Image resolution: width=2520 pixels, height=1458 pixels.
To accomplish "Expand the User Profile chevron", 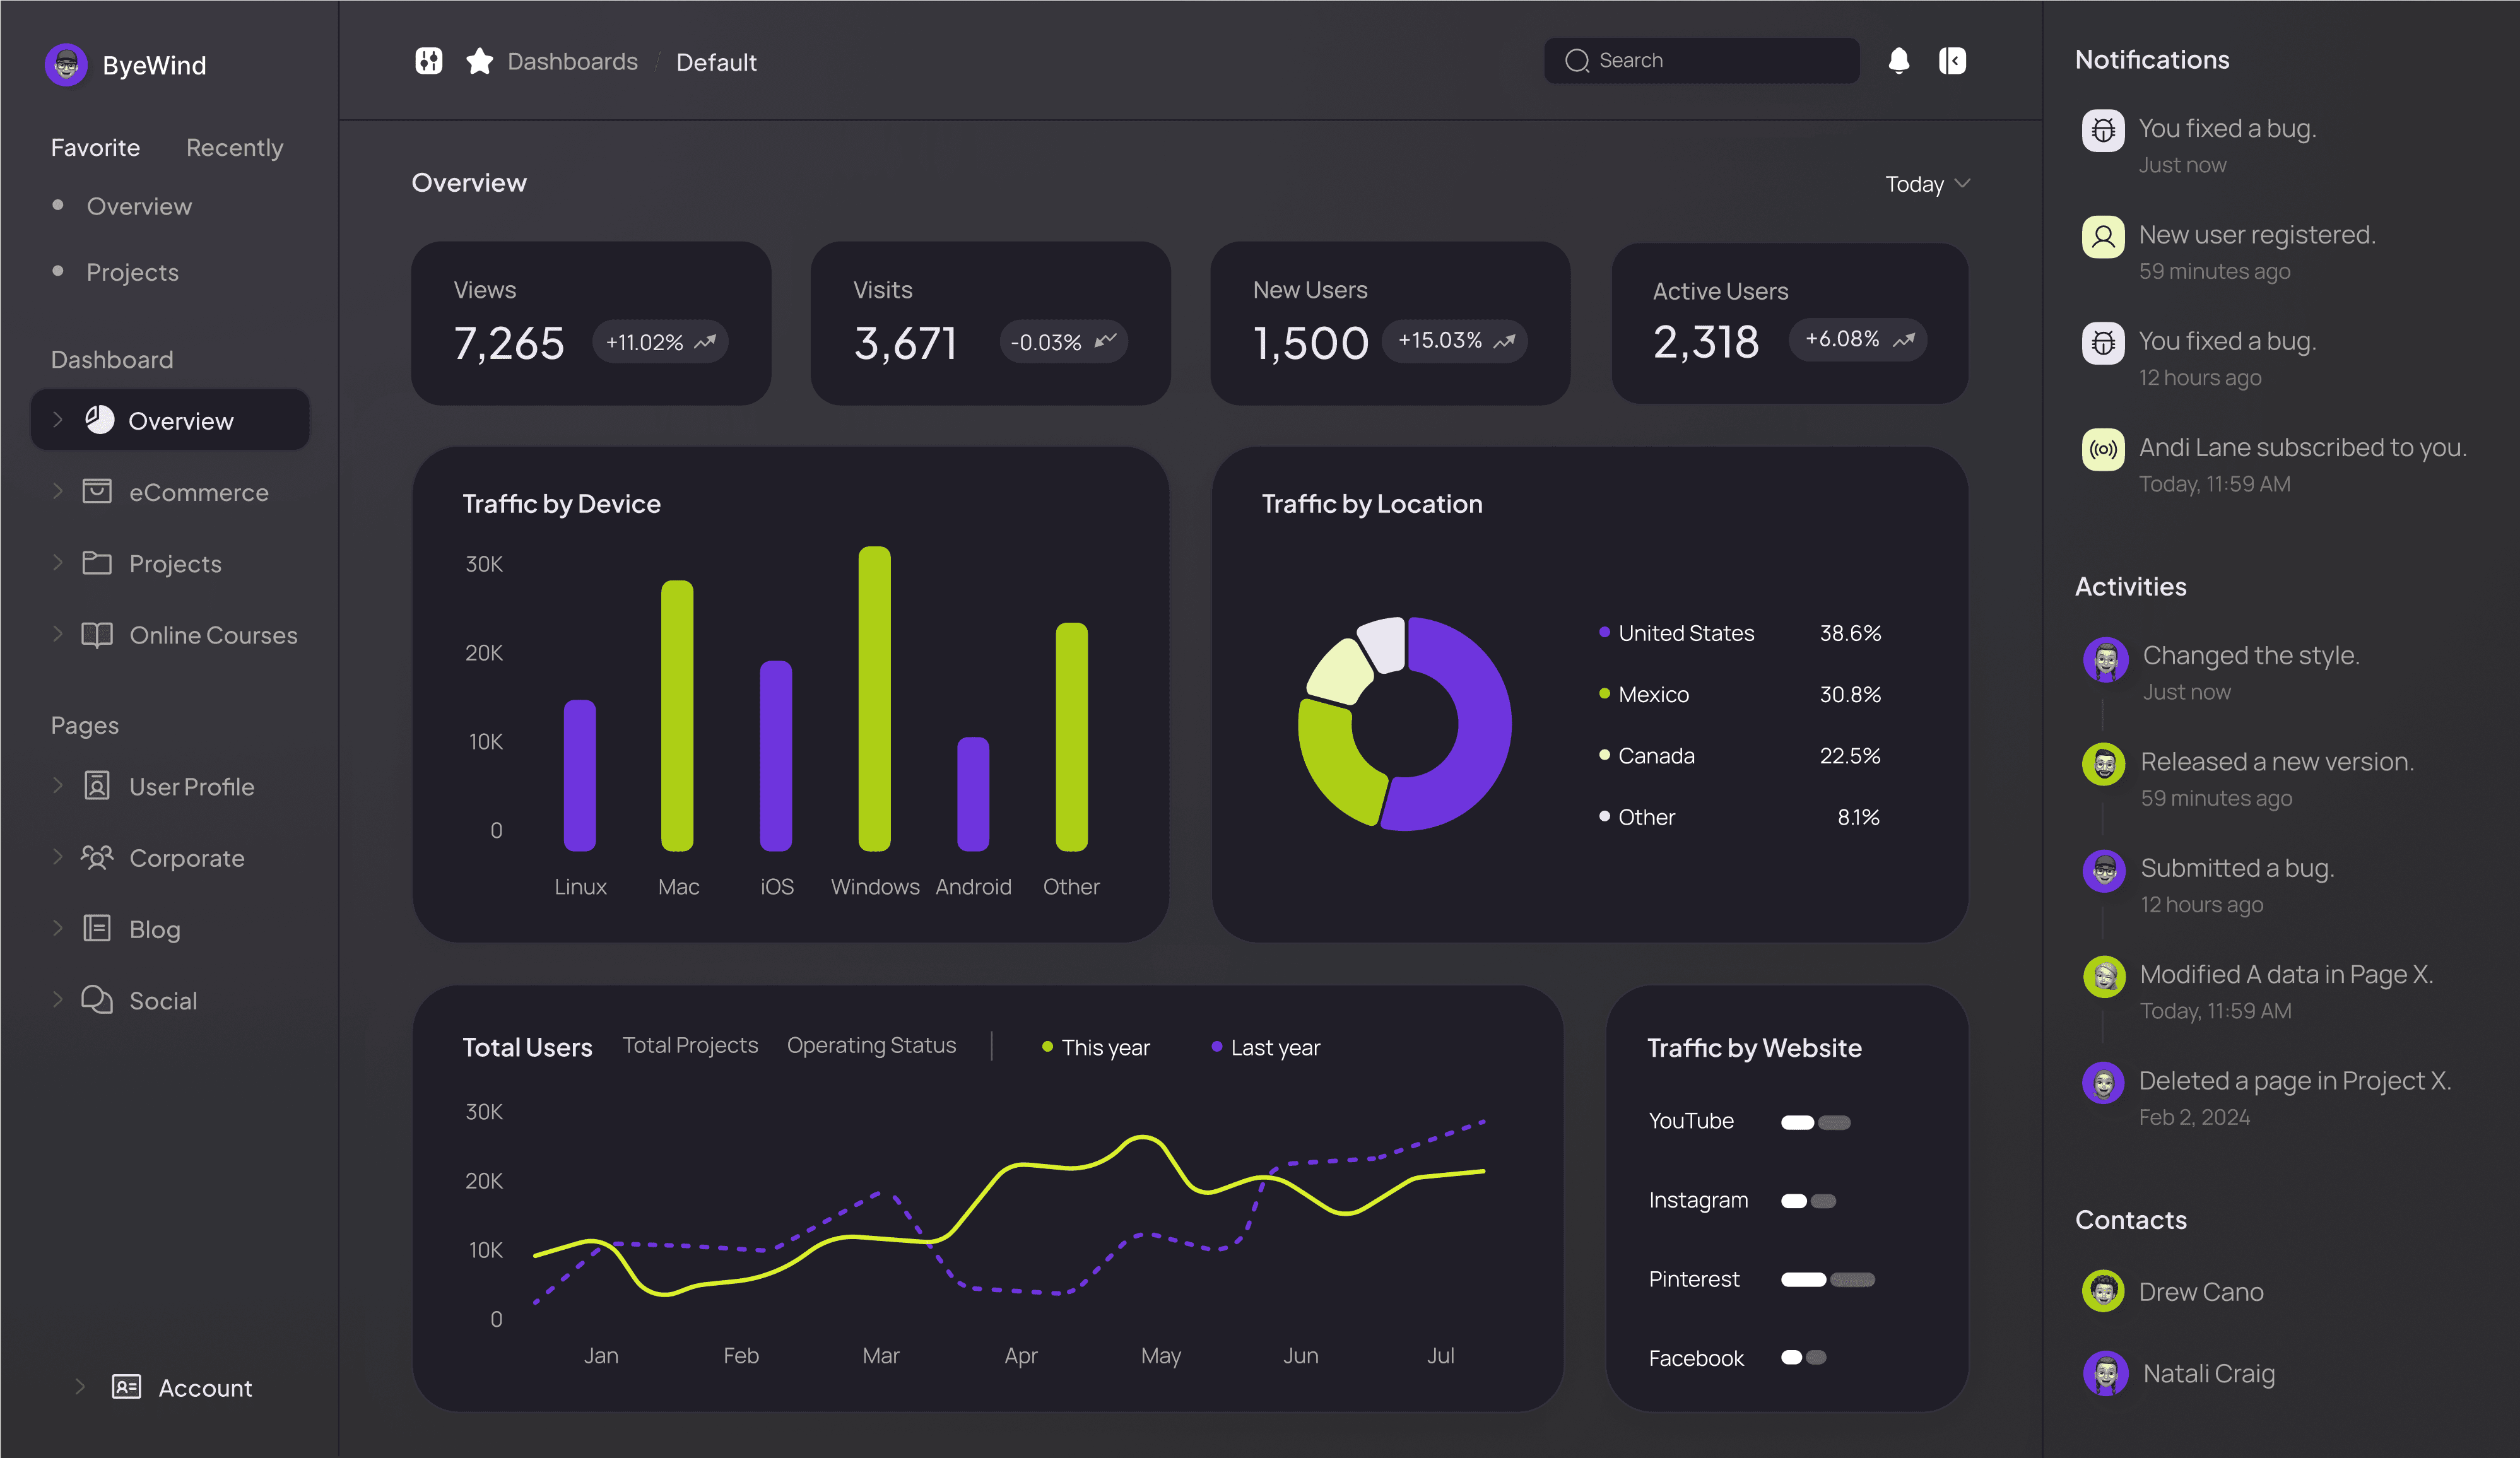I will pyautogui.click(x=57, y=786).
